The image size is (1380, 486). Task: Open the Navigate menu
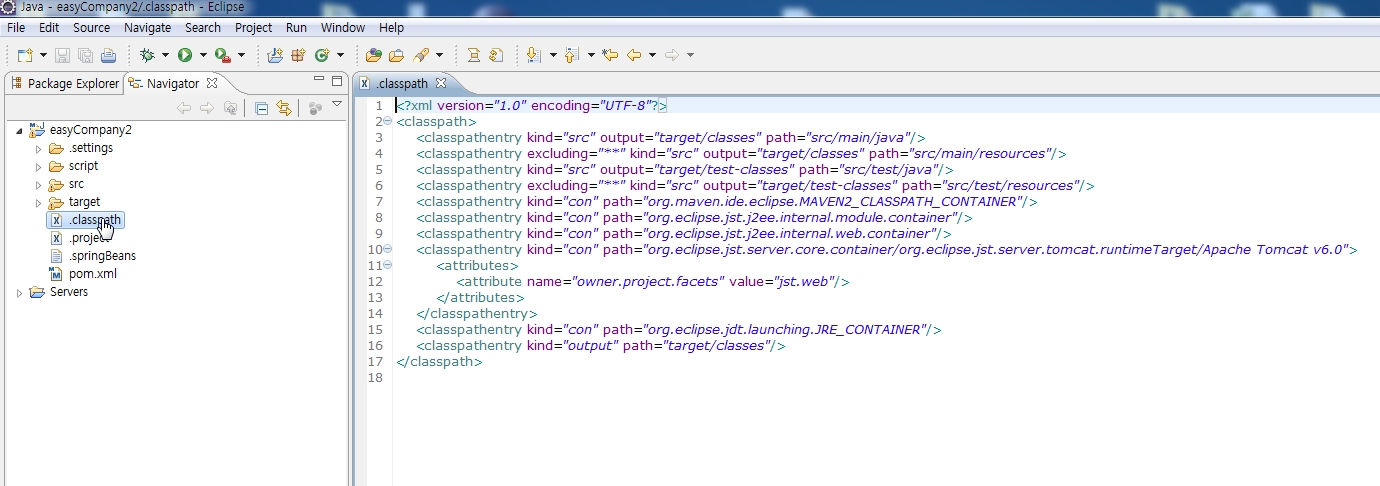pos(147,27)
